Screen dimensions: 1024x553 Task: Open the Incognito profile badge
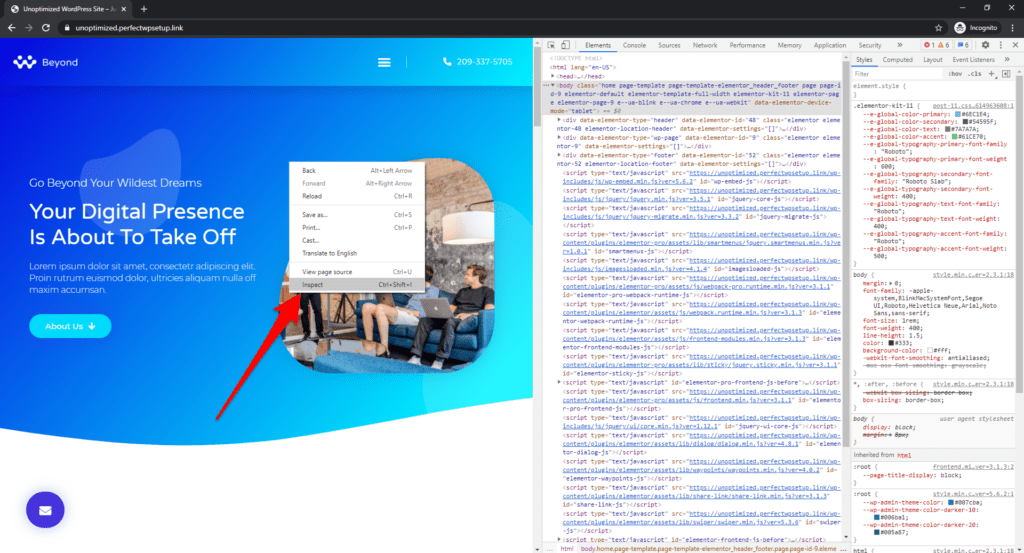(x=976, y=27)
